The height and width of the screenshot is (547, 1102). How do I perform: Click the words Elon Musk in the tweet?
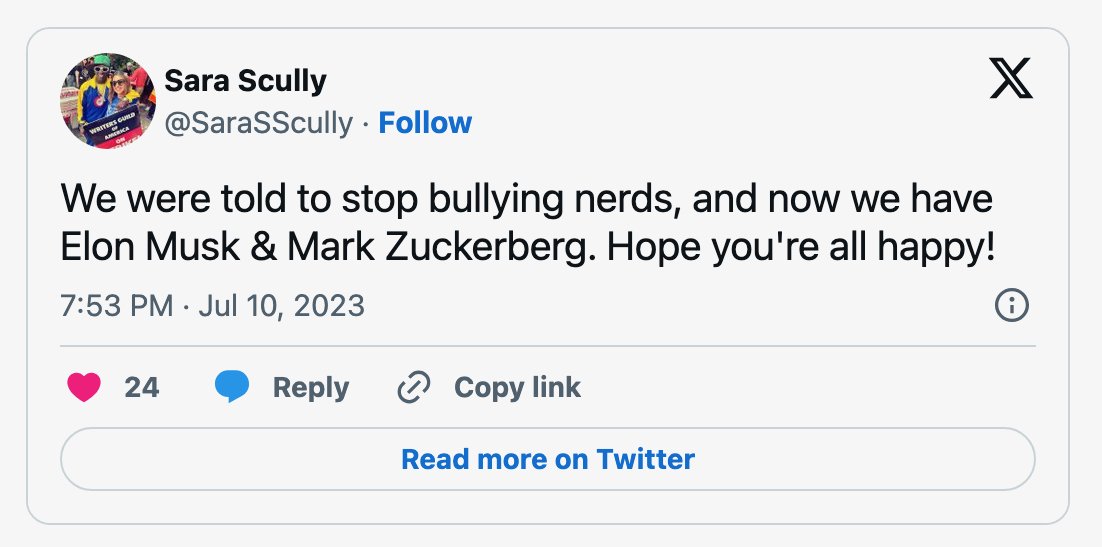point(150,247)
